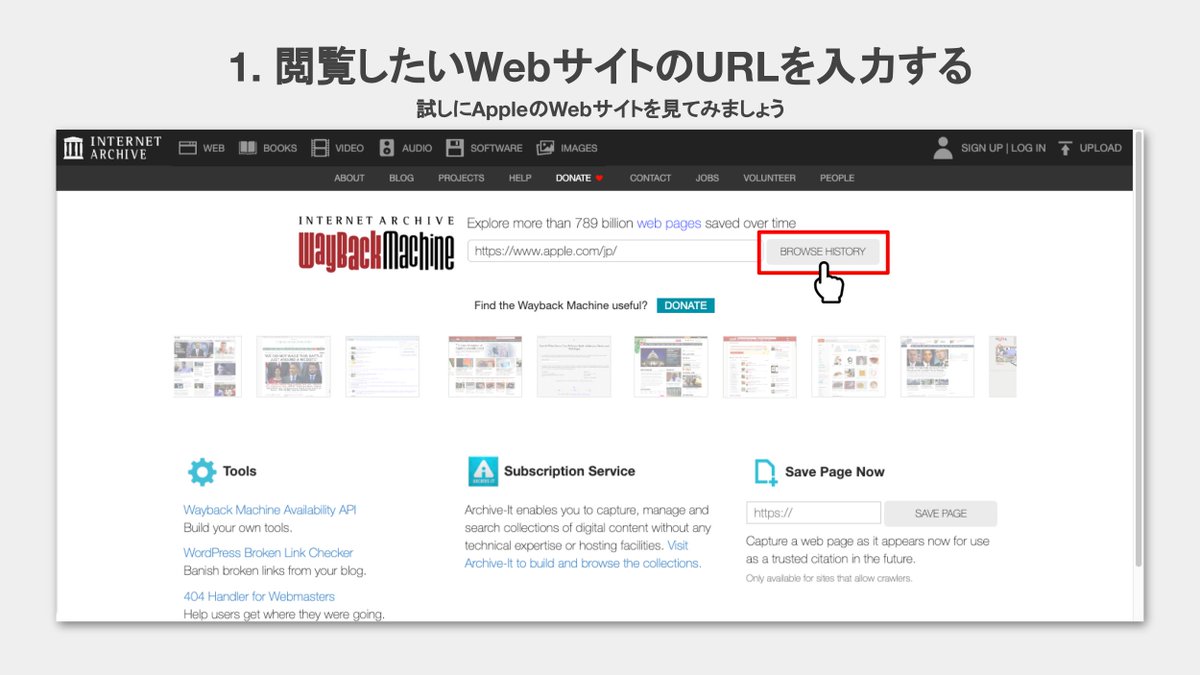The width and height of the screenshot is (1200, 675).
Task: Open the seventh site thumbnail in carousel
Action: (x=760, y=367)
